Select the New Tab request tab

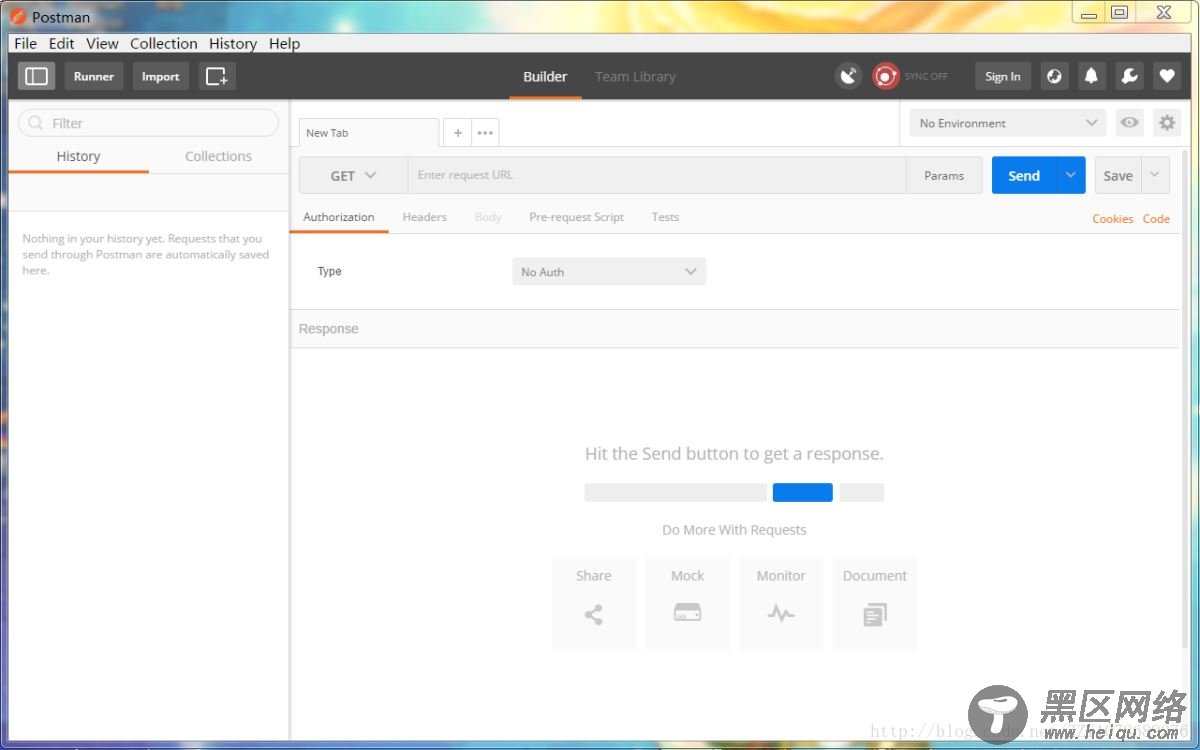(368, 133)
